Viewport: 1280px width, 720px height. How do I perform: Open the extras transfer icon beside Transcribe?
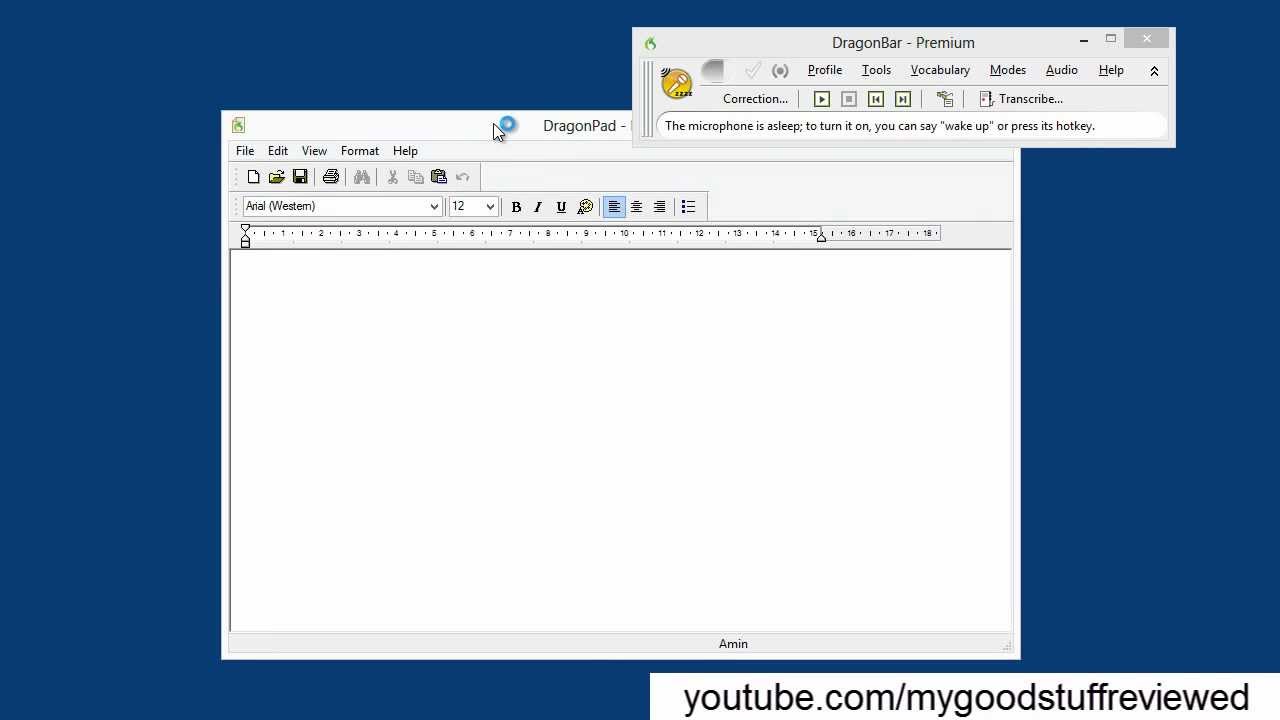pos(945,99)
